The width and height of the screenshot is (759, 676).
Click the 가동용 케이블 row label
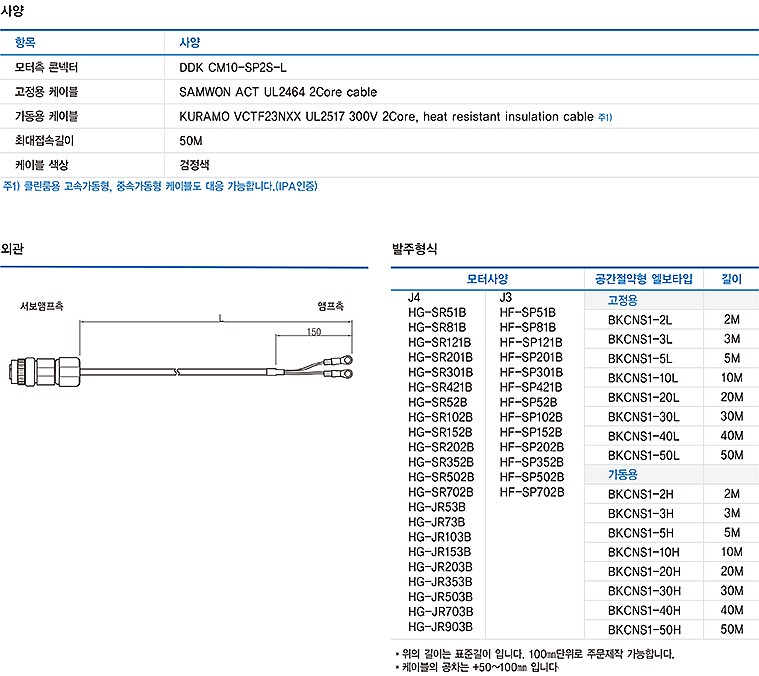46,116
